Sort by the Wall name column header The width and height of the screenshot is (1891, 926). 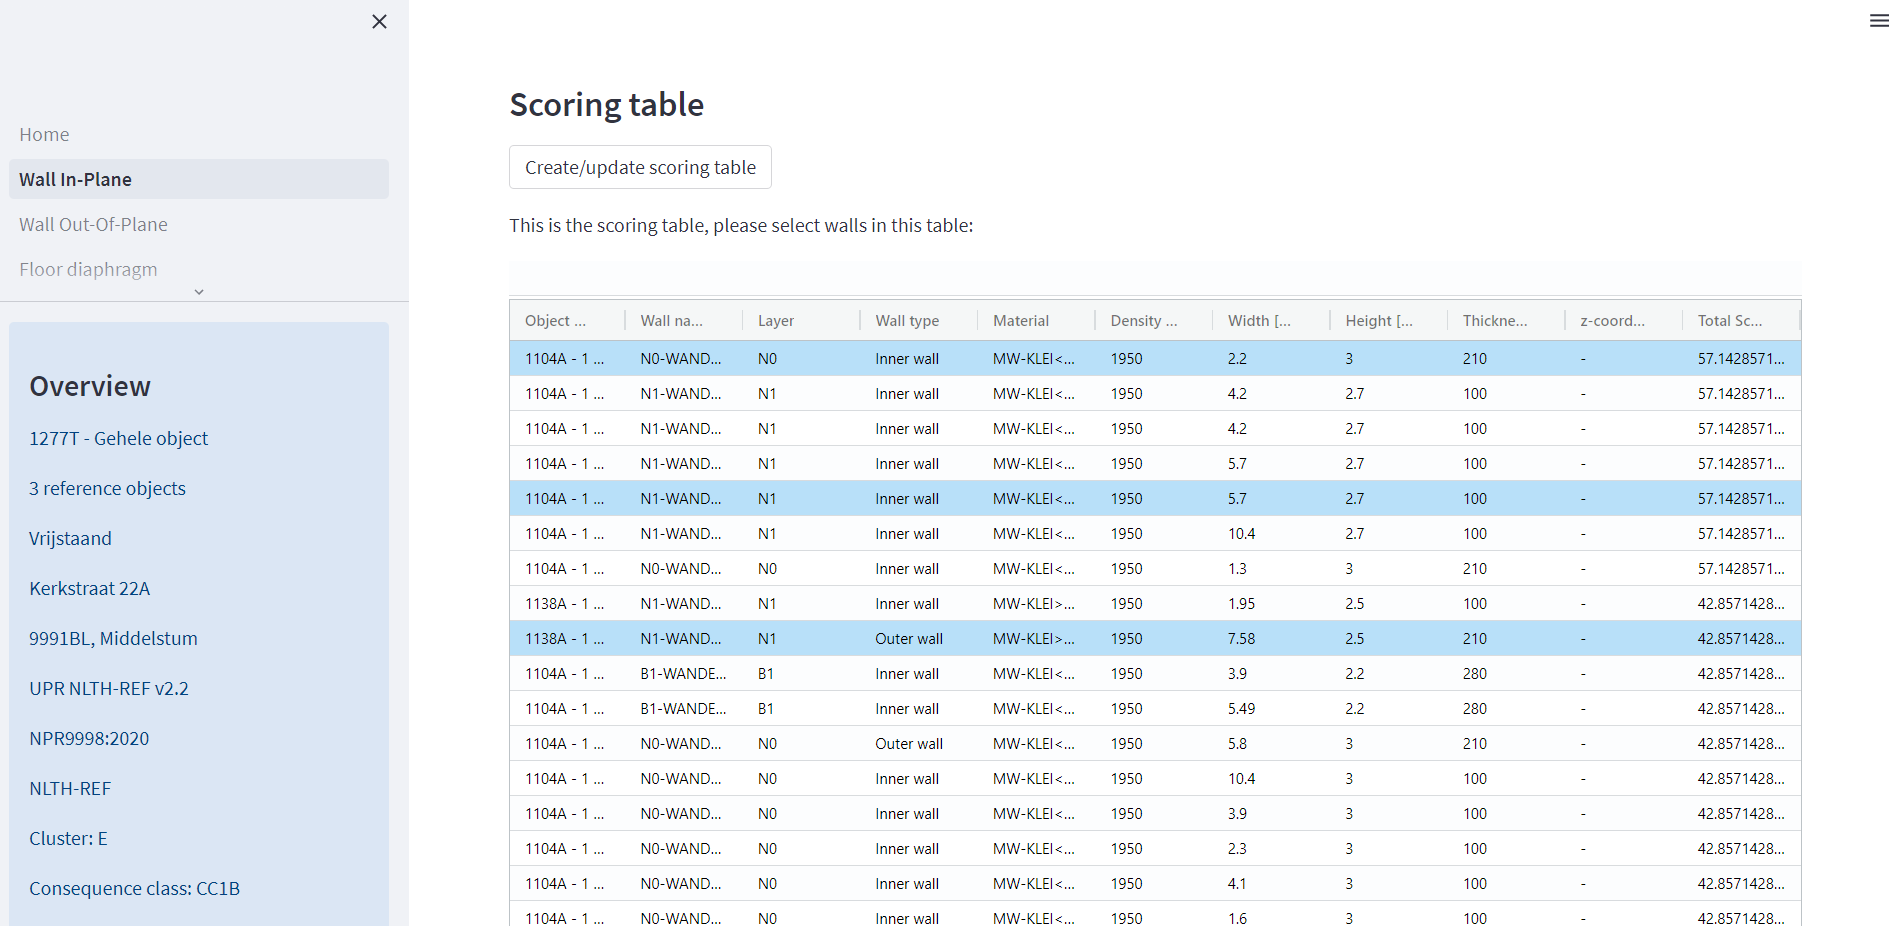pos(684,320)
